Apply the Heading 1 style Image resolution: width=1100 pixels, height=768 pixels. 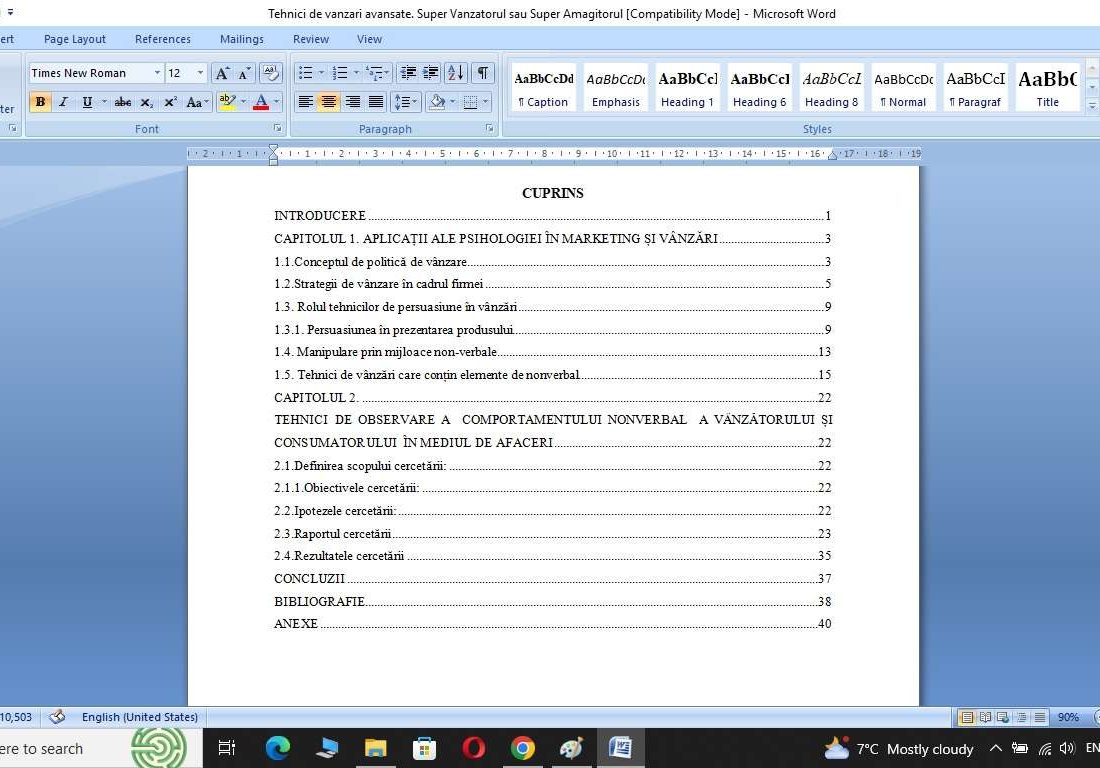click(x=687, y=88)
